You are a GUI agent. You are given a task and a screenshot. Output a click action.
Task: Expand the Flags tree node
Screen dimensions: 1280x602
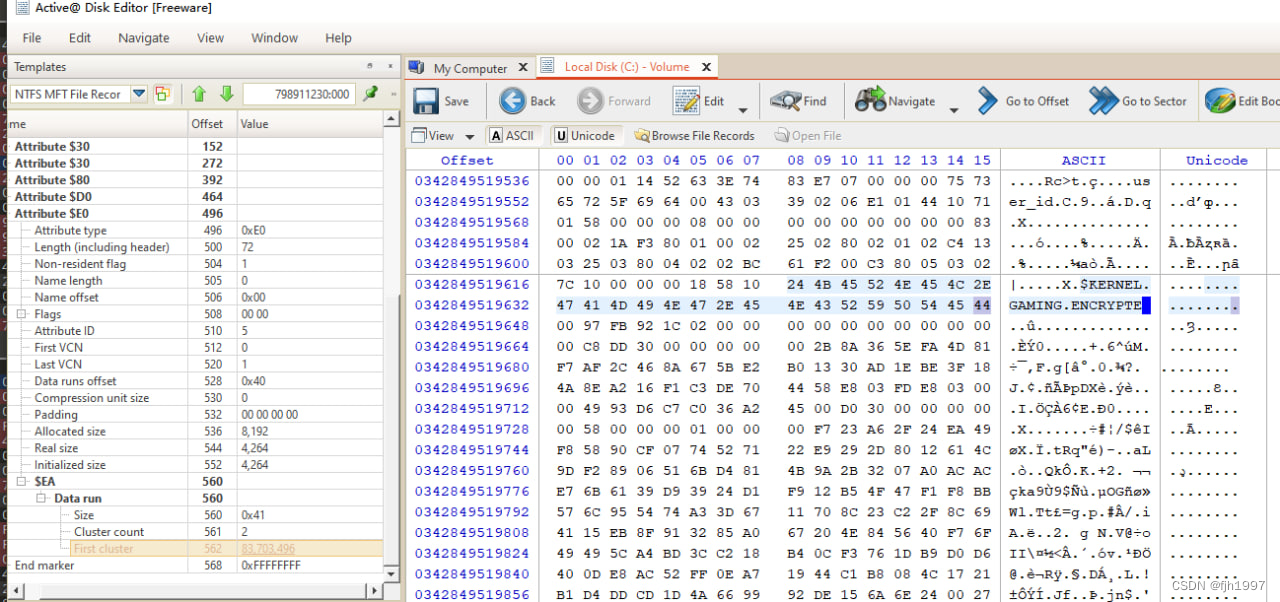[x=22, y=314]
